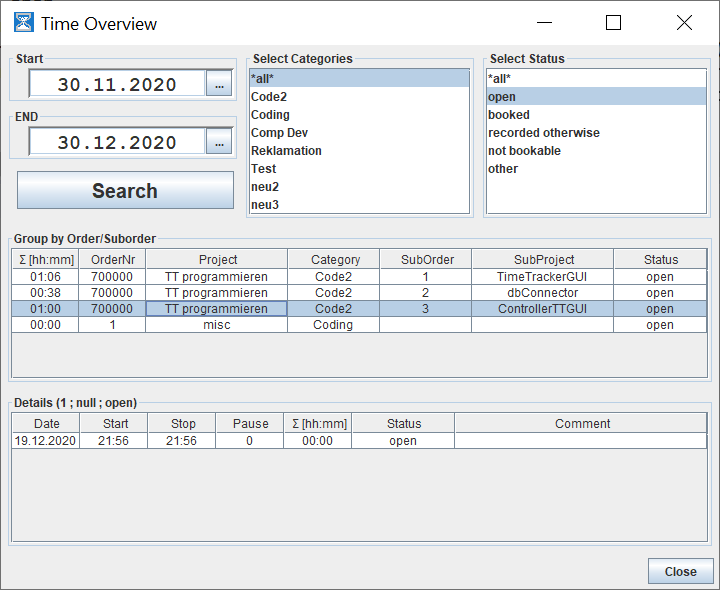The image size is (720, 590).
Task: Select the misc project row
Action: tap(216, 325)
